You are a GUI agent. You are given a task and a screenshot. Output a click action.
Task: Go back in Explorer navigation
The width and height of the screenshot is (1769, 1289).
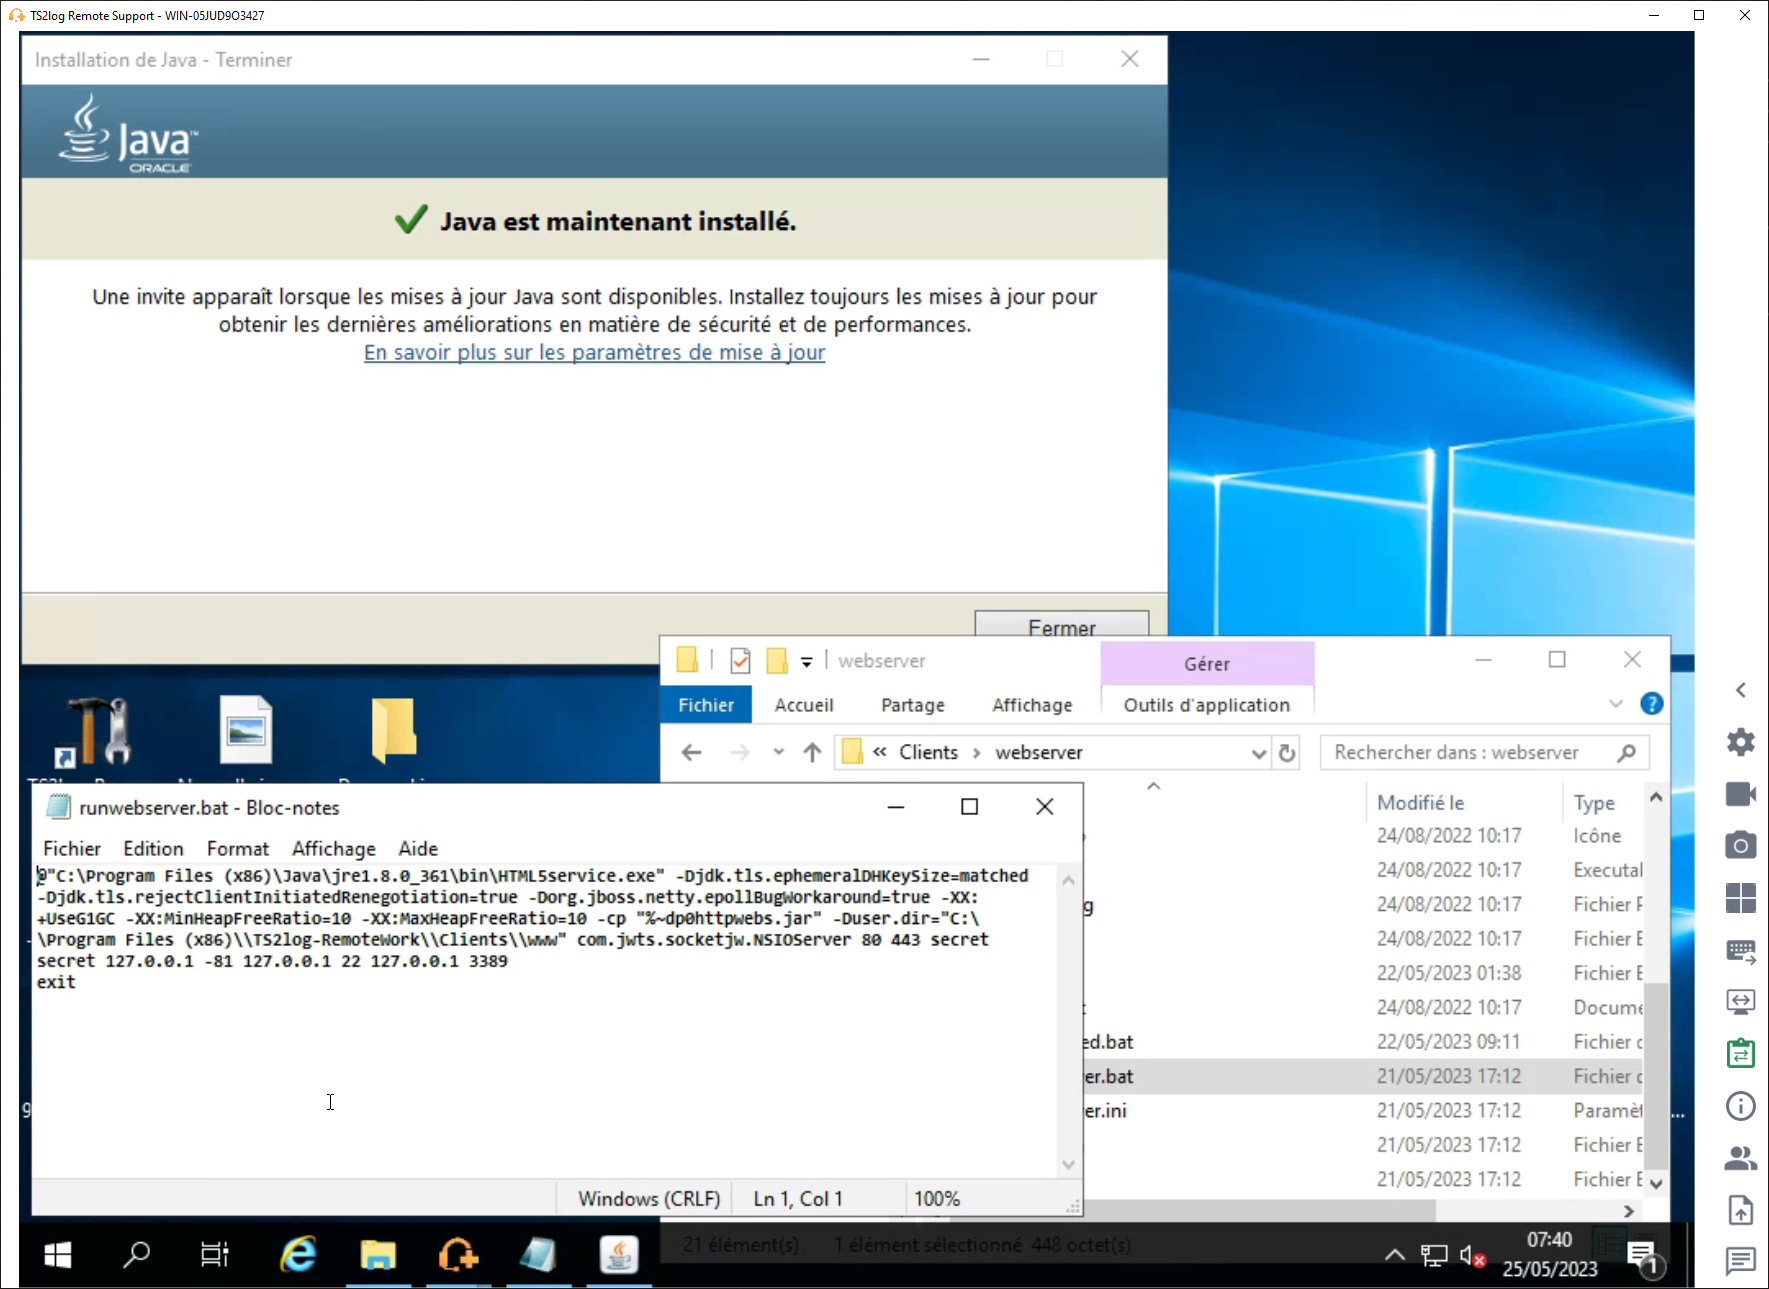click(691, 753)
